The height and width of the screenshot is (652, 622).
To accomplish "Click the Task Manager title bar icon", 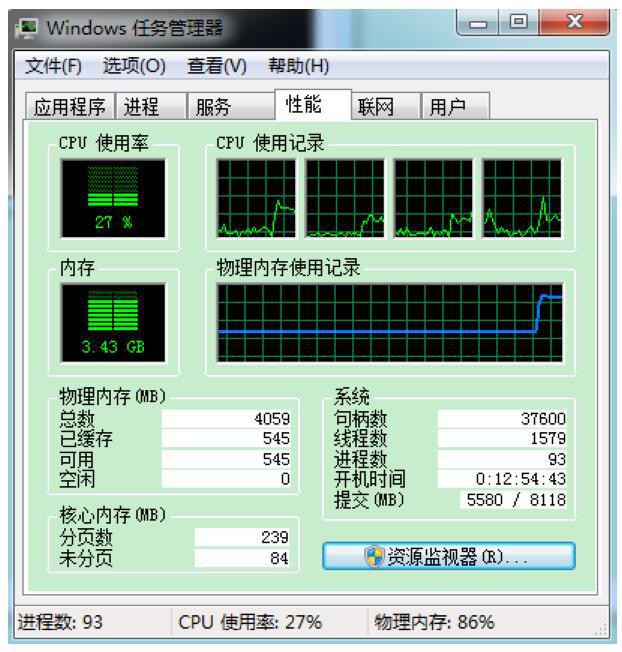I will pyautogui.click(x=27, y=28).
